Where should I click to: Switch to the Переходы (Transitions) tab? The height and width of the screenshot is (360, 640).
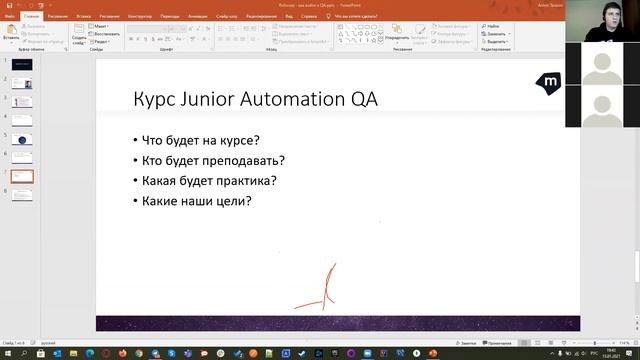click(170, 16)
